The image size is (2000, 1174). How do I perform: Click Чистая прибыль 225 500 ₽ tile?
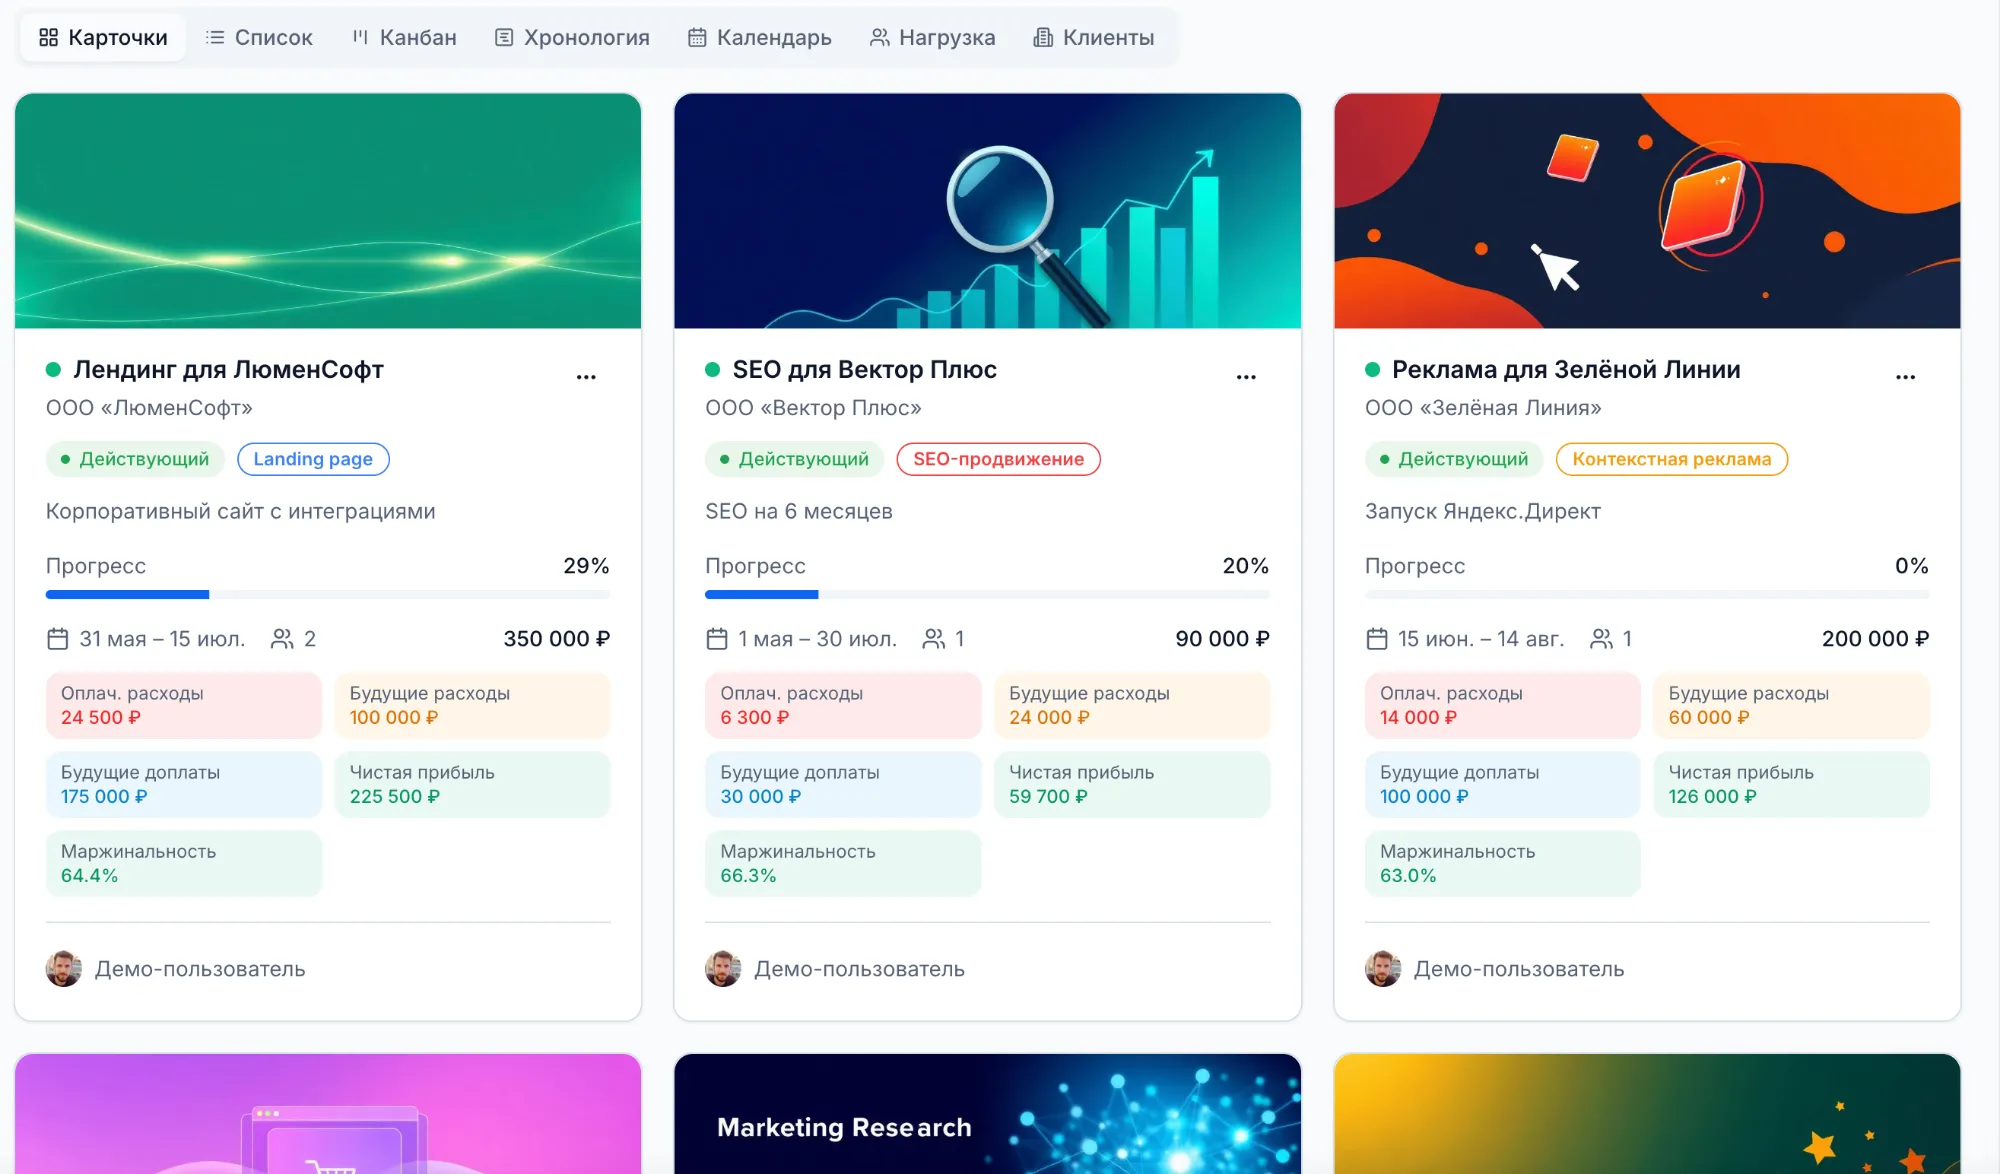pyautogui.click(x=472, y=785)
